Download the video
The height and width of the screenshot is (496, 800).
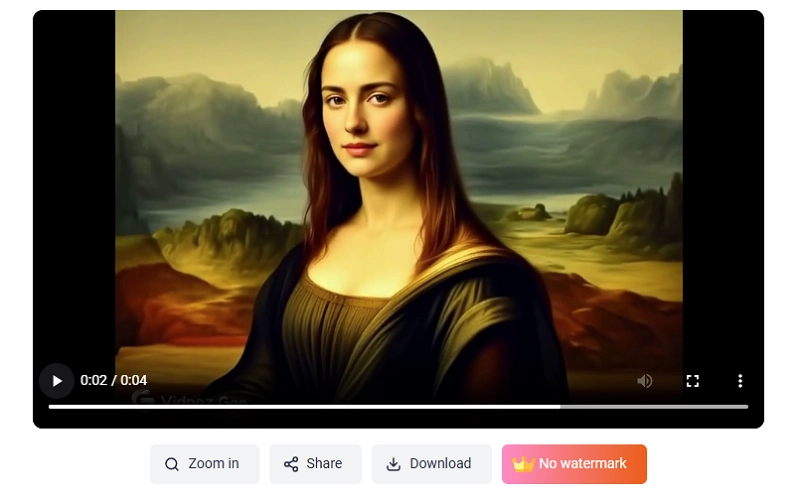[x=432, y=464]
